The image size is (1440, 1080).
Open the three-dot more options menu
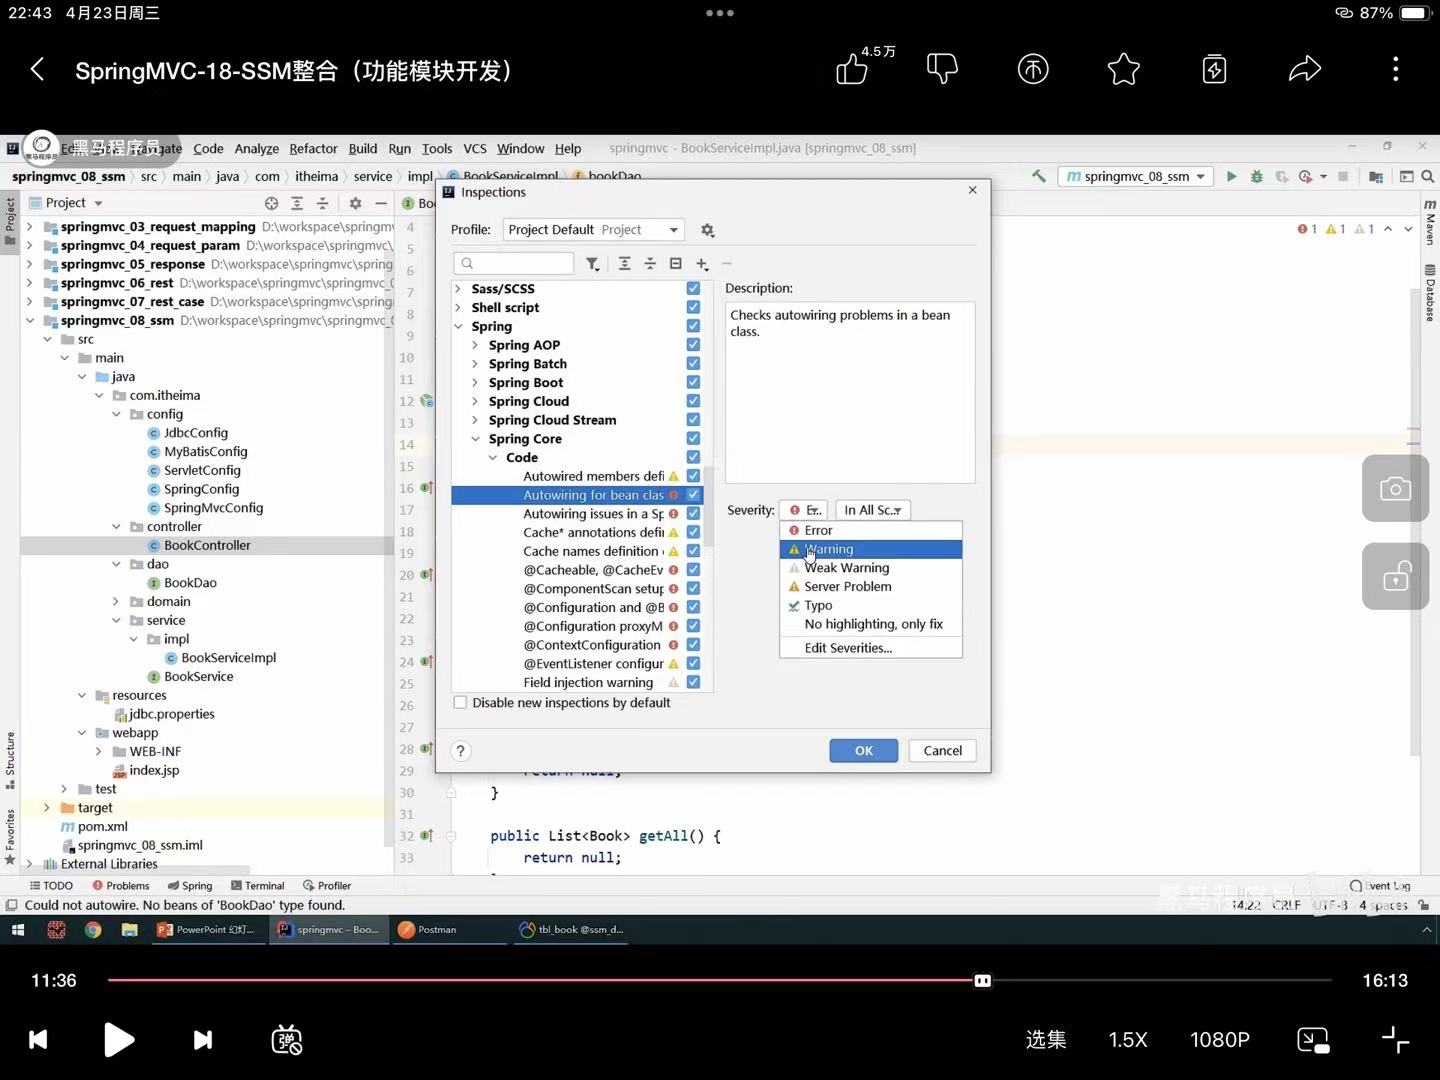pos(1396,69)
